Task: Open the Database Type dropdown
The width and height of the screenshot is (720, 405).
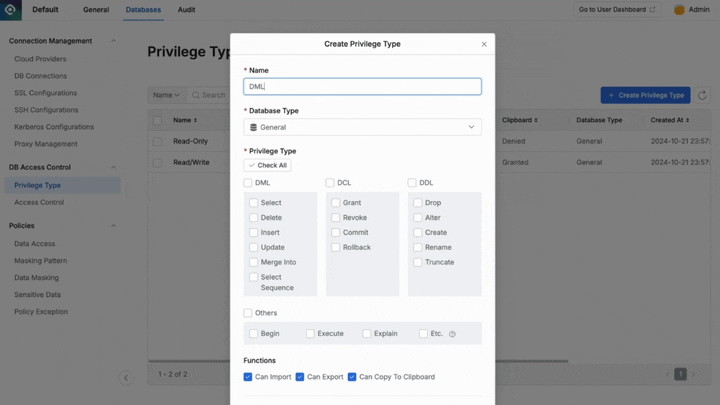Action: click(362, 127)
